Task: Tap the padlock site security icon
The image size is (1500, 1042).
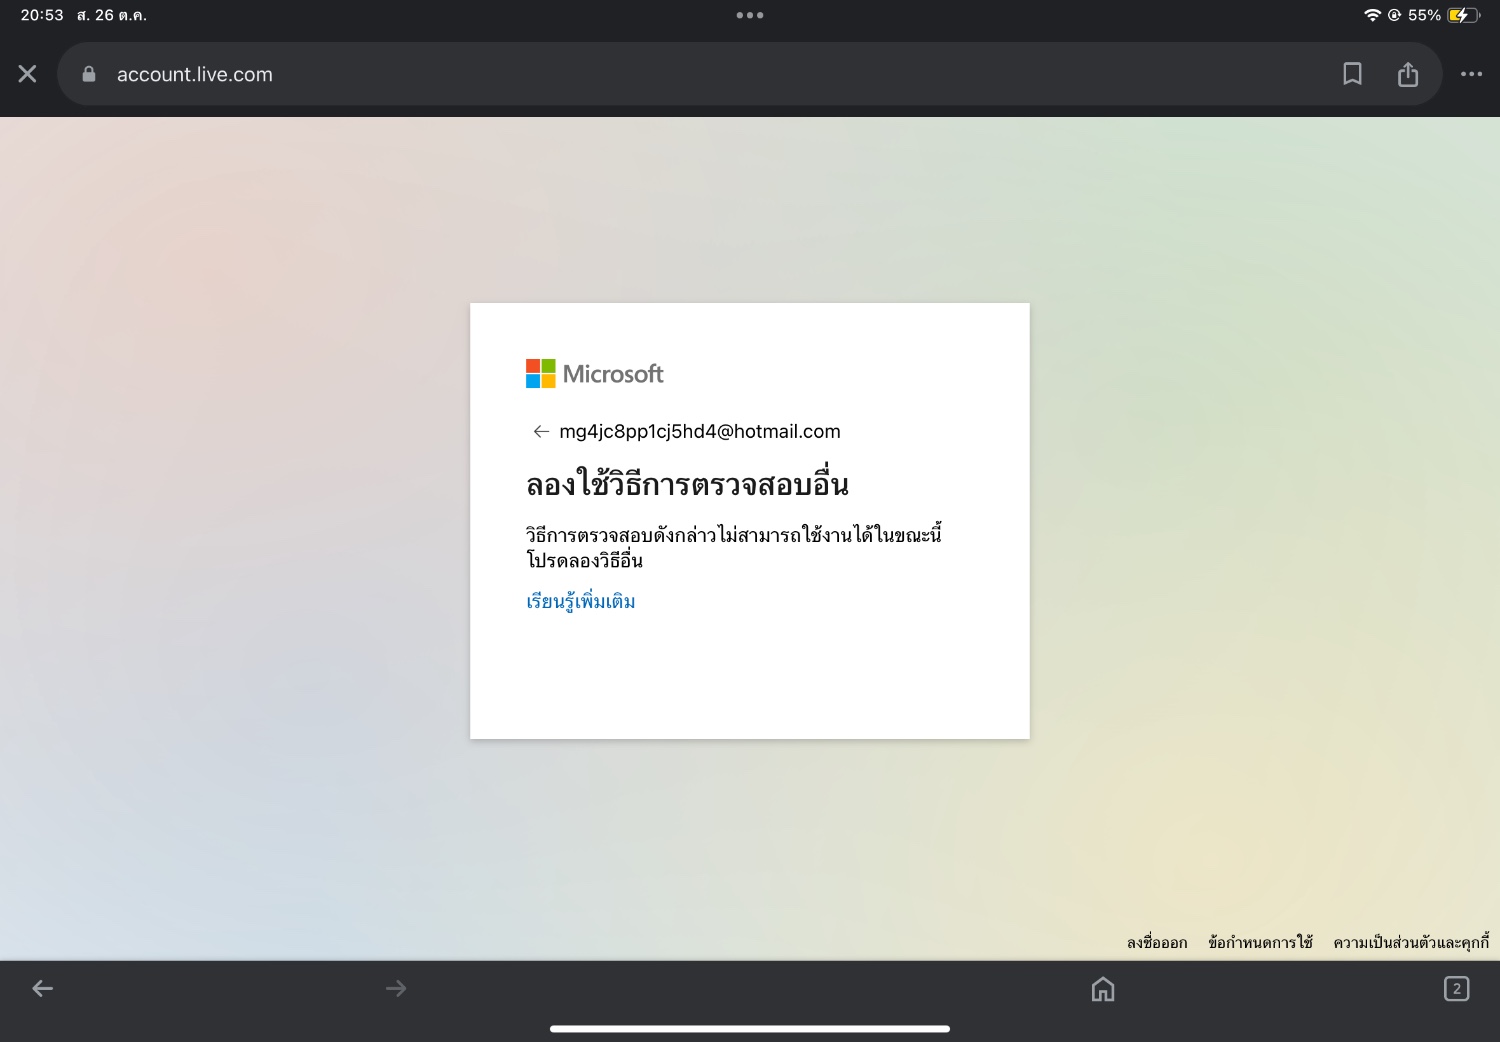Action: click(89, 74)
